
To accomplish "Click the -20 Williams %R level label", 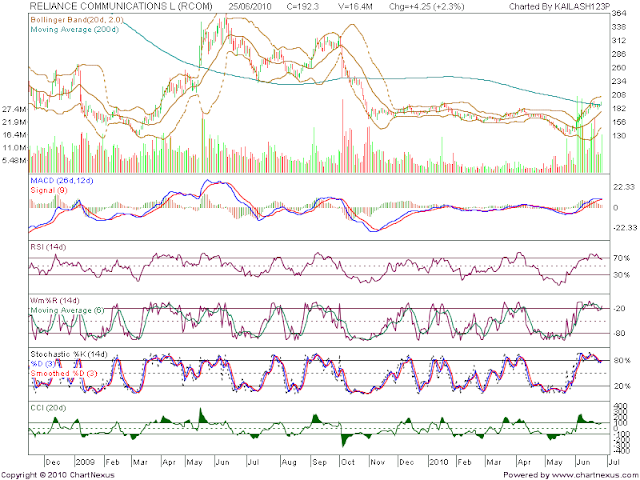I will (620, 309).
